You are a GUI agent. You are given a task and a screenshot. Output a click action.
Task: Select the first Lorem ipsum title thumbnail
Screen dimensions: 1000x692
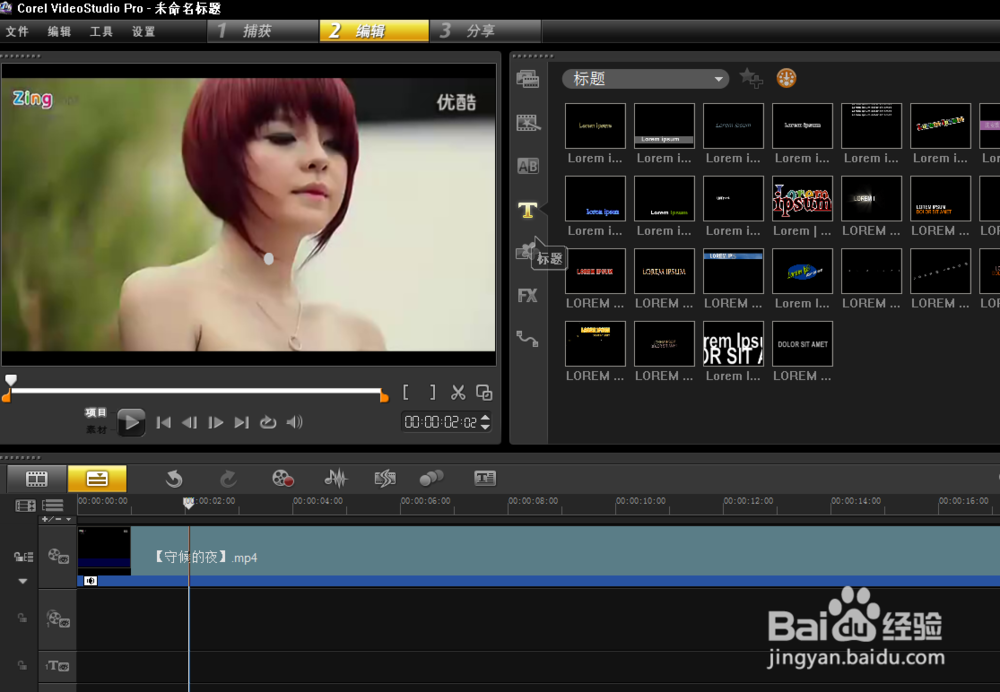click(x=595, y=126)
